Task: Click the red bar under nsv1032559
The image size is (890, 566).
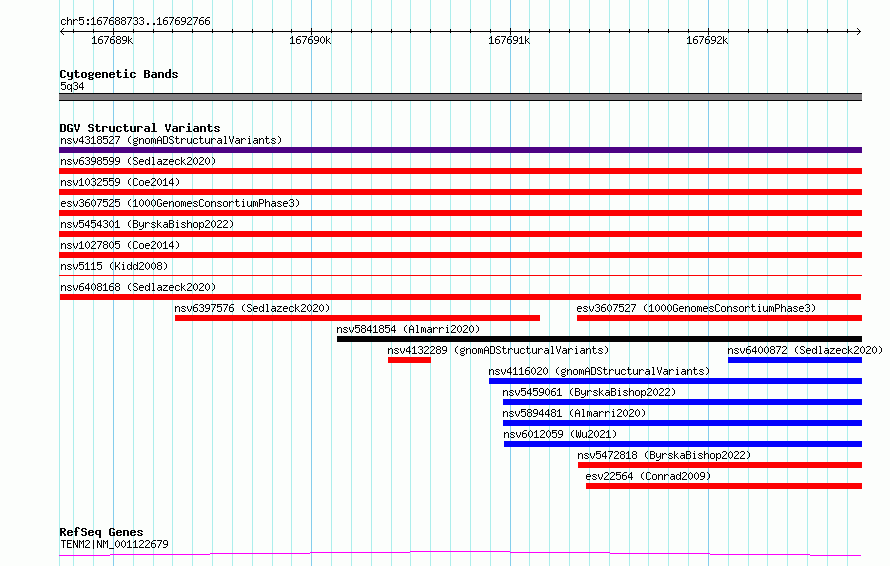Action: coord(460,192)
